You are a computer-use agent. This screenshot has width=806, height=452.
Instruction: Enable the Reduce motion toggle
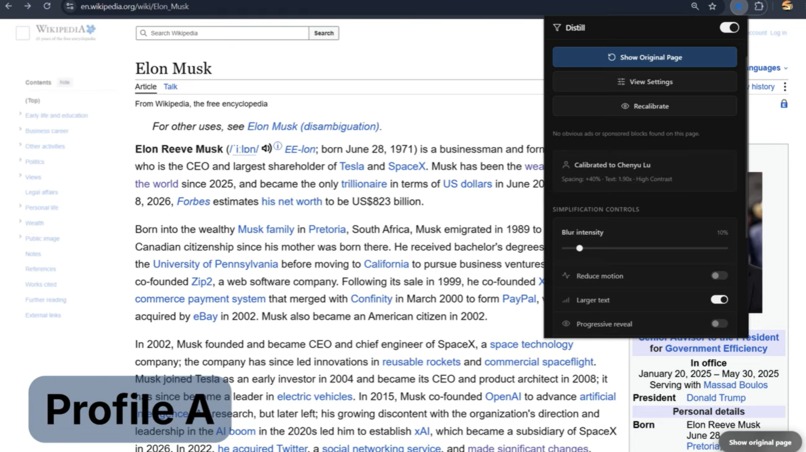(719, 276)
